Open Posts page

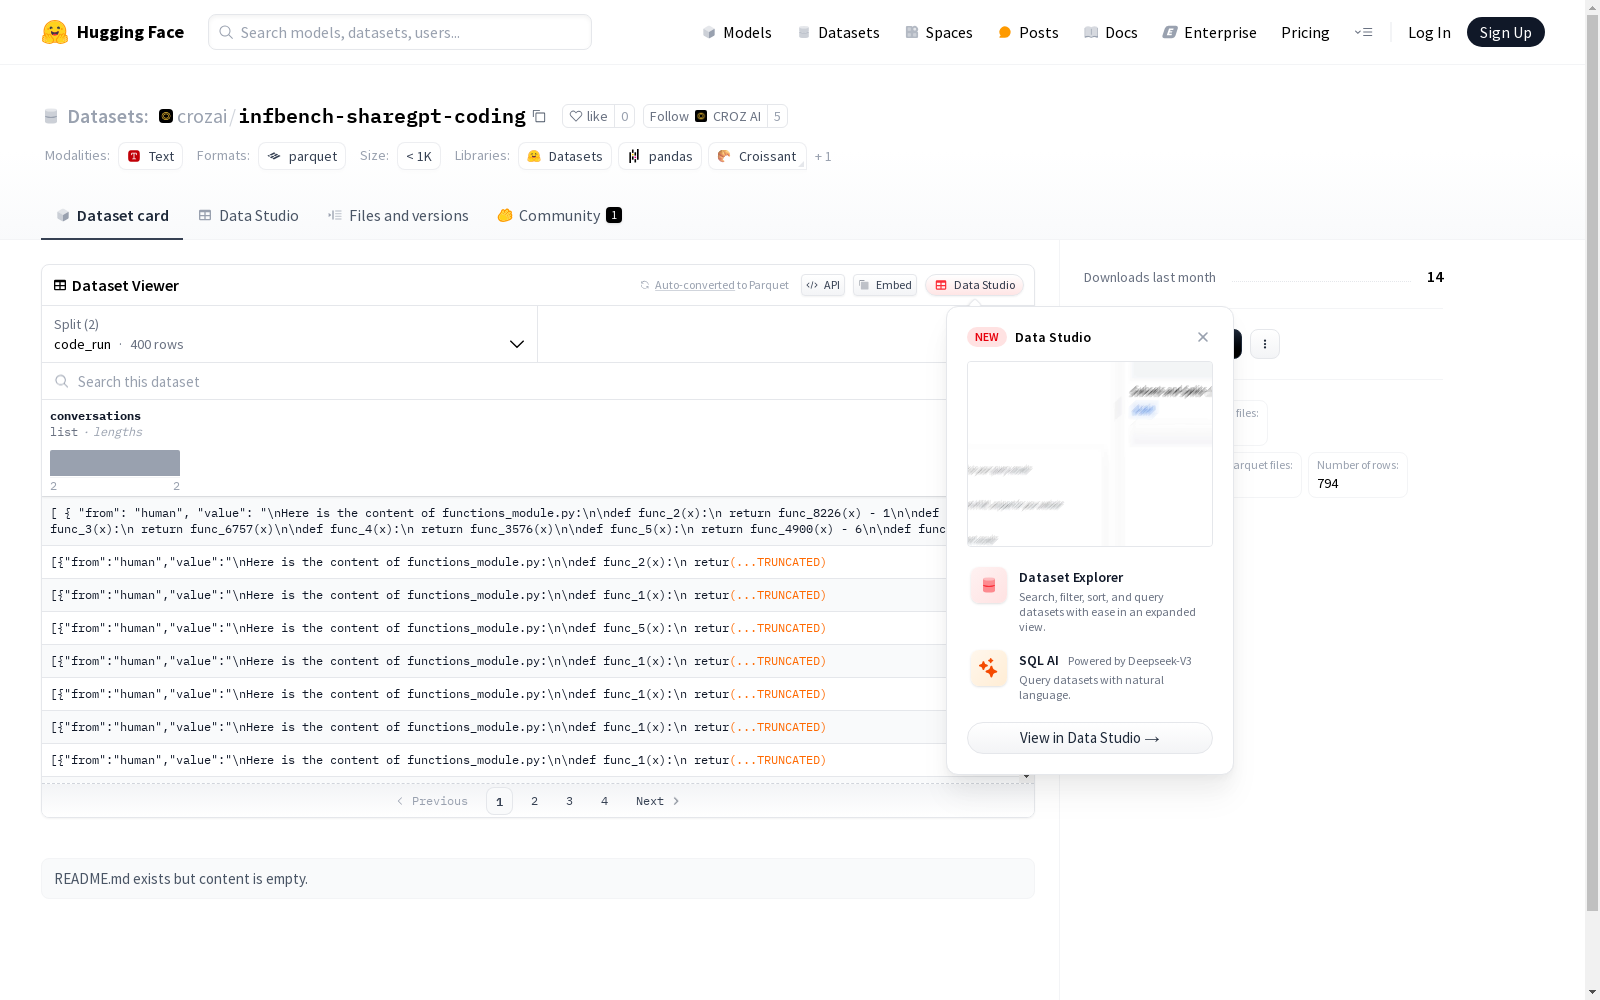pos(1028,32)
